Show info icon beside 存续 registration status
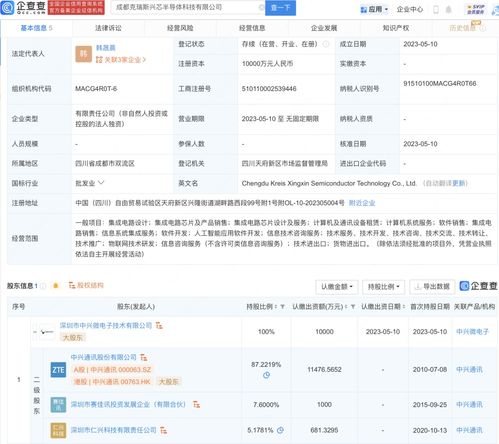The width and height of the screenshot is (499, 444). 326,44
